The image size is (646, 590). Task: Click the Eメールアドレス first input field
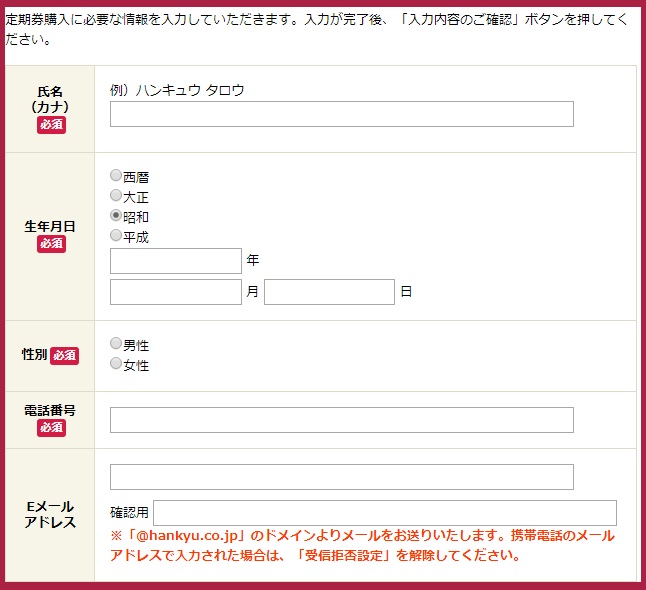[x=342, y=477]
